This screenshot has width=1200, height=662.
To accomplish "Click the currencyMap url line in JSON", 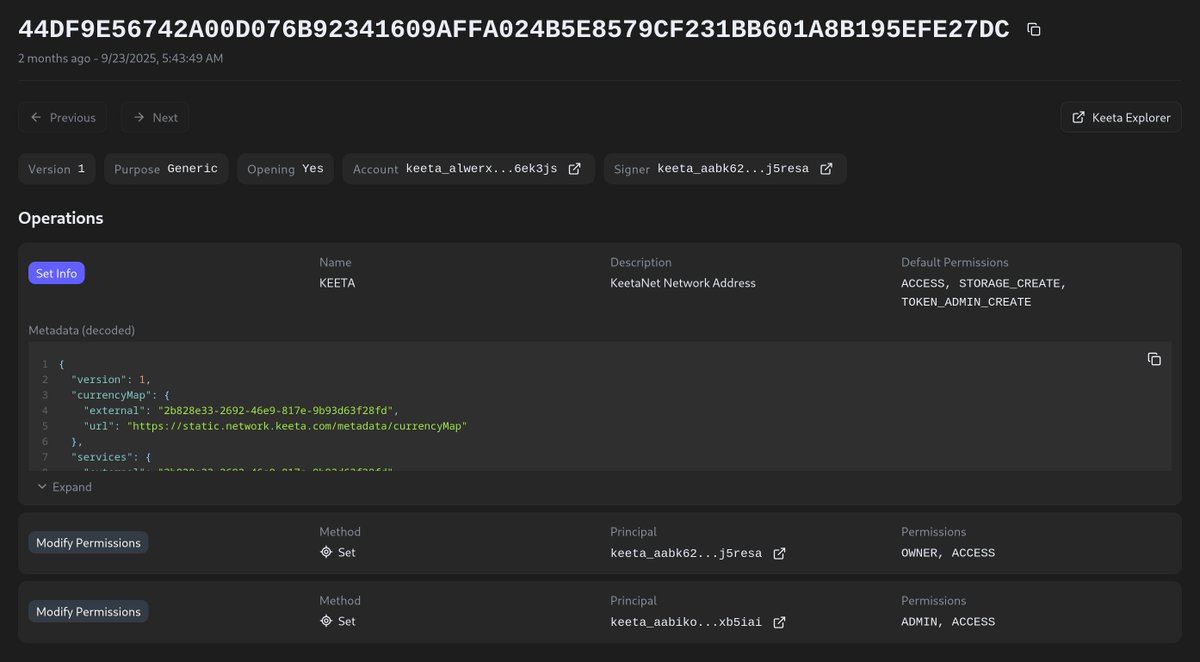I will (x=275, y=426).
